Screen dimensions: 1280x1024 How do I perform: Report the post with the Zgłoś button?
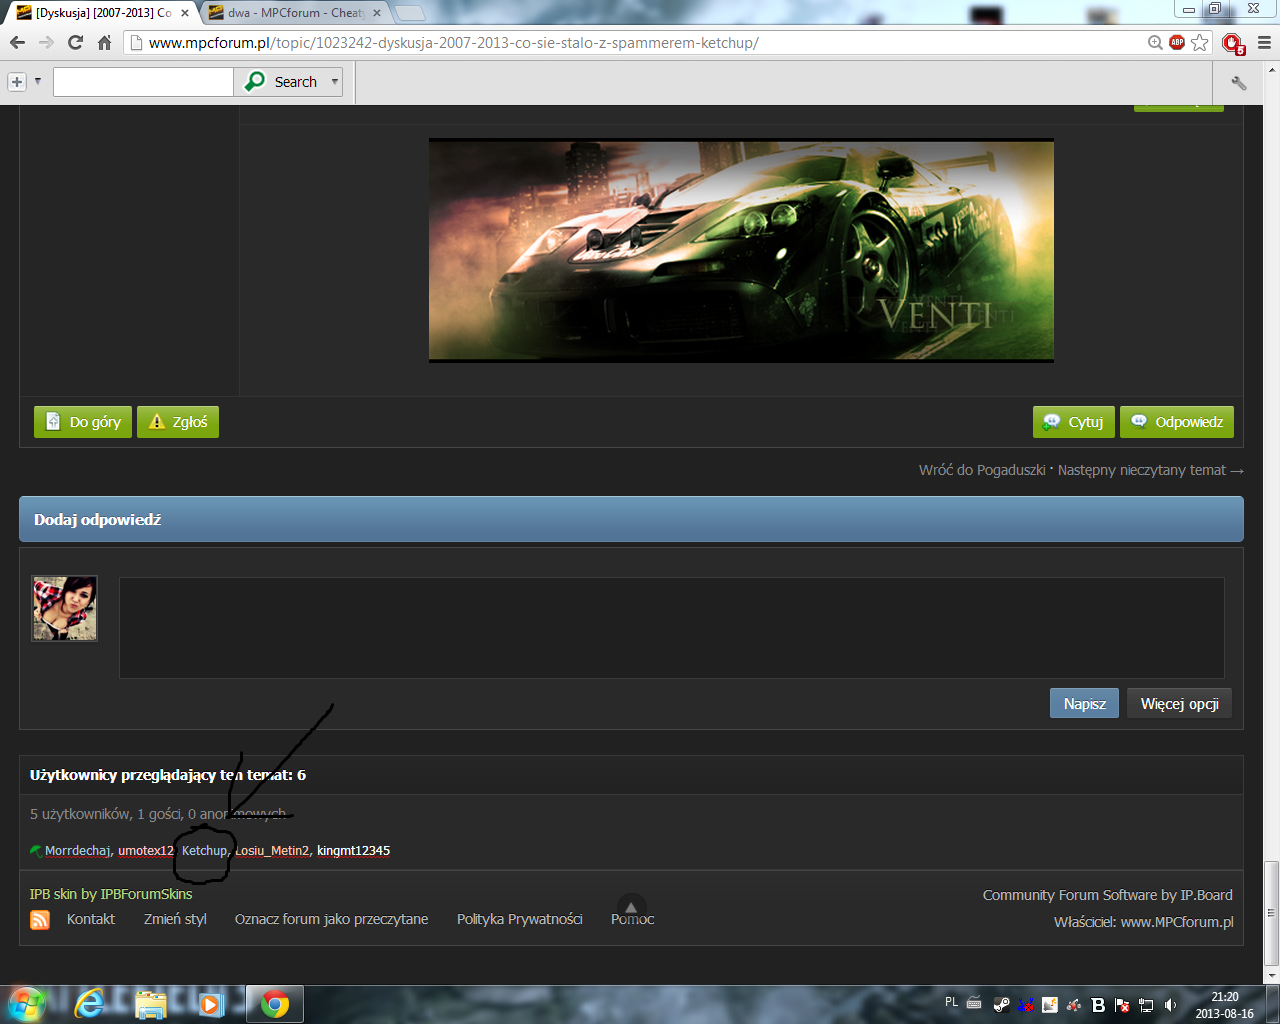click(x=178, y=422)
